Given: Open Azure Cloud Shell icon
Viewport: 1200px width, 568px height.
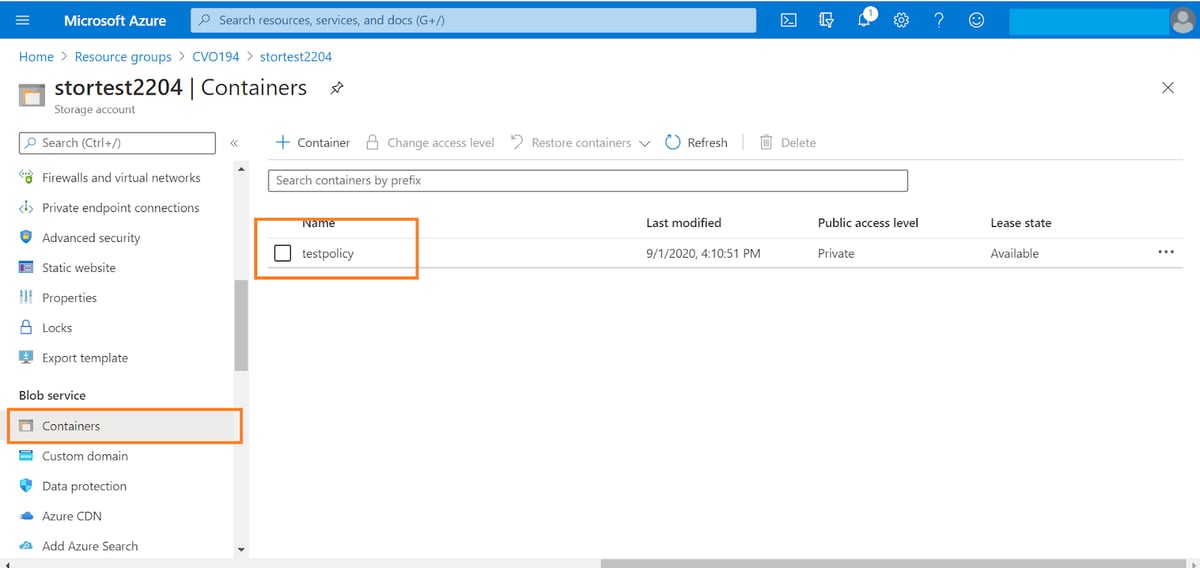Looking at the screenshot, I should [788, 20].
